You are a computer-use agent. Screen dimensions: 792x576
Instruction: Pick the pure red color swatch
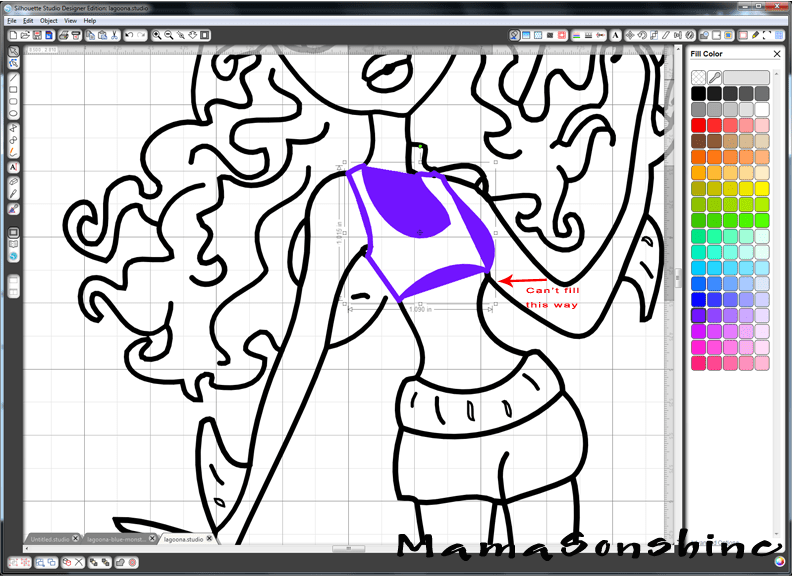tap(698, 125)
